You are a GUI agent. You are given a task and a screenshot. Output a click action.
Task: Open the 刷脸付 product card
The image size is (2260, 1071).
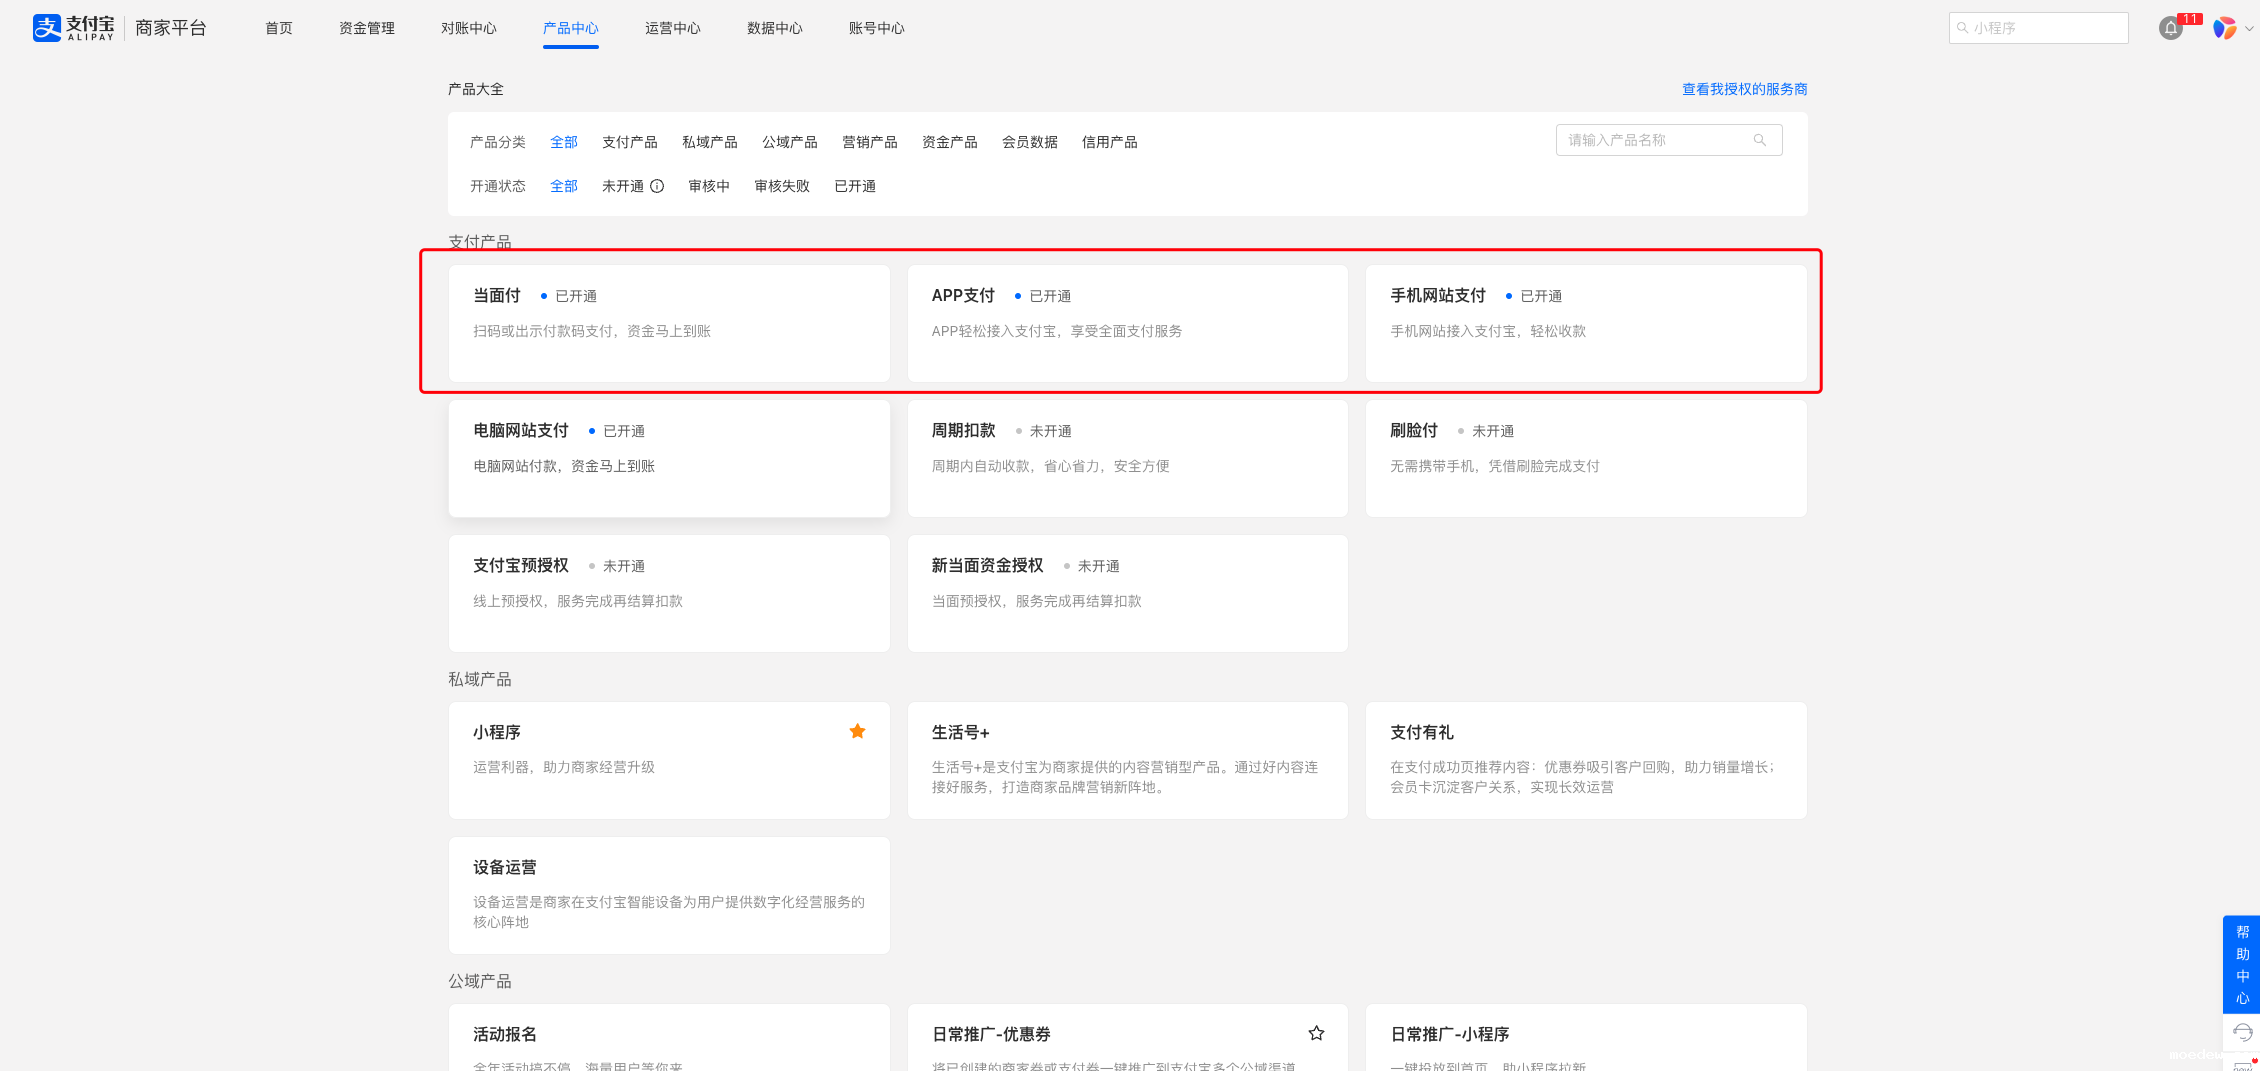[x=1585, y=457]
